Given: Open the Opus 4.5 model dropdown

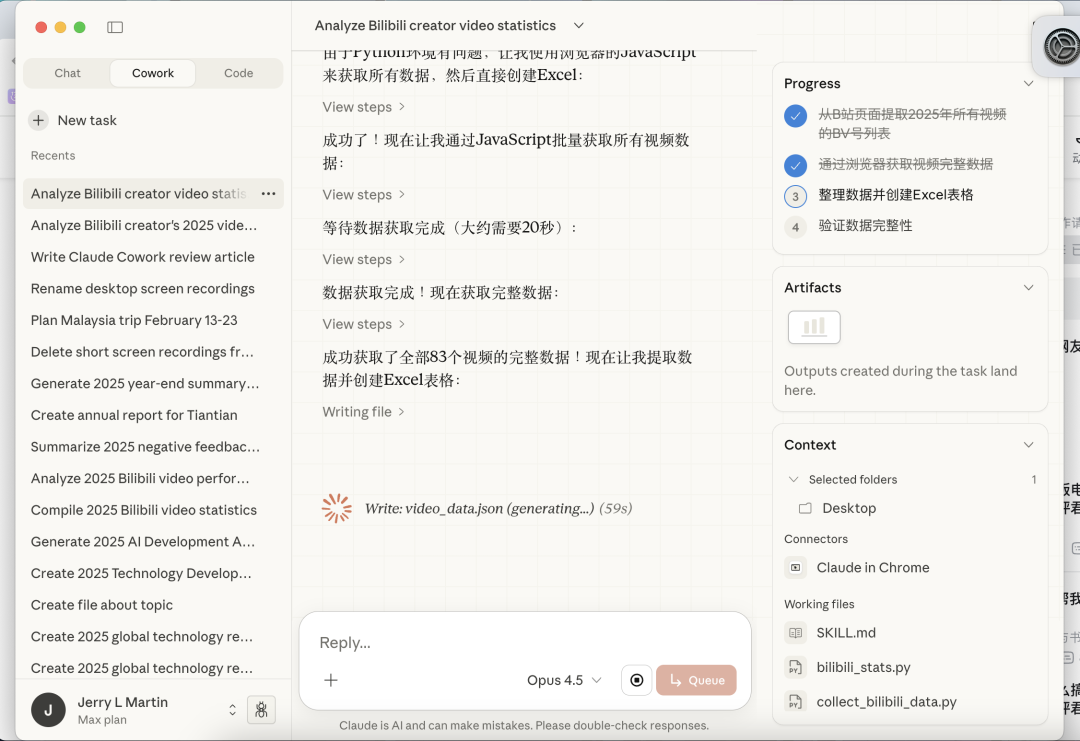Looking at the screenshot, I should pyautogui.click(x=564, y=680).
